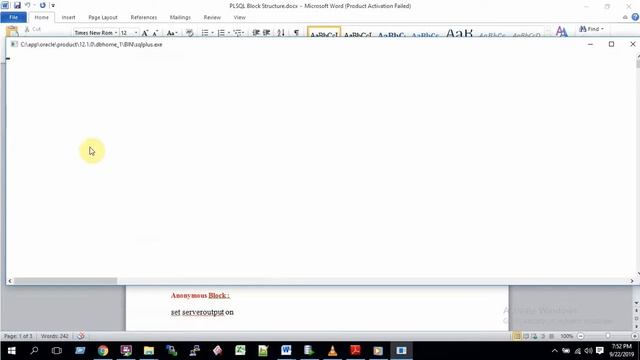This screenshot has height=360, width=640.
Task: Switch to Print Layout view button
Action: [x=517, y=336]
